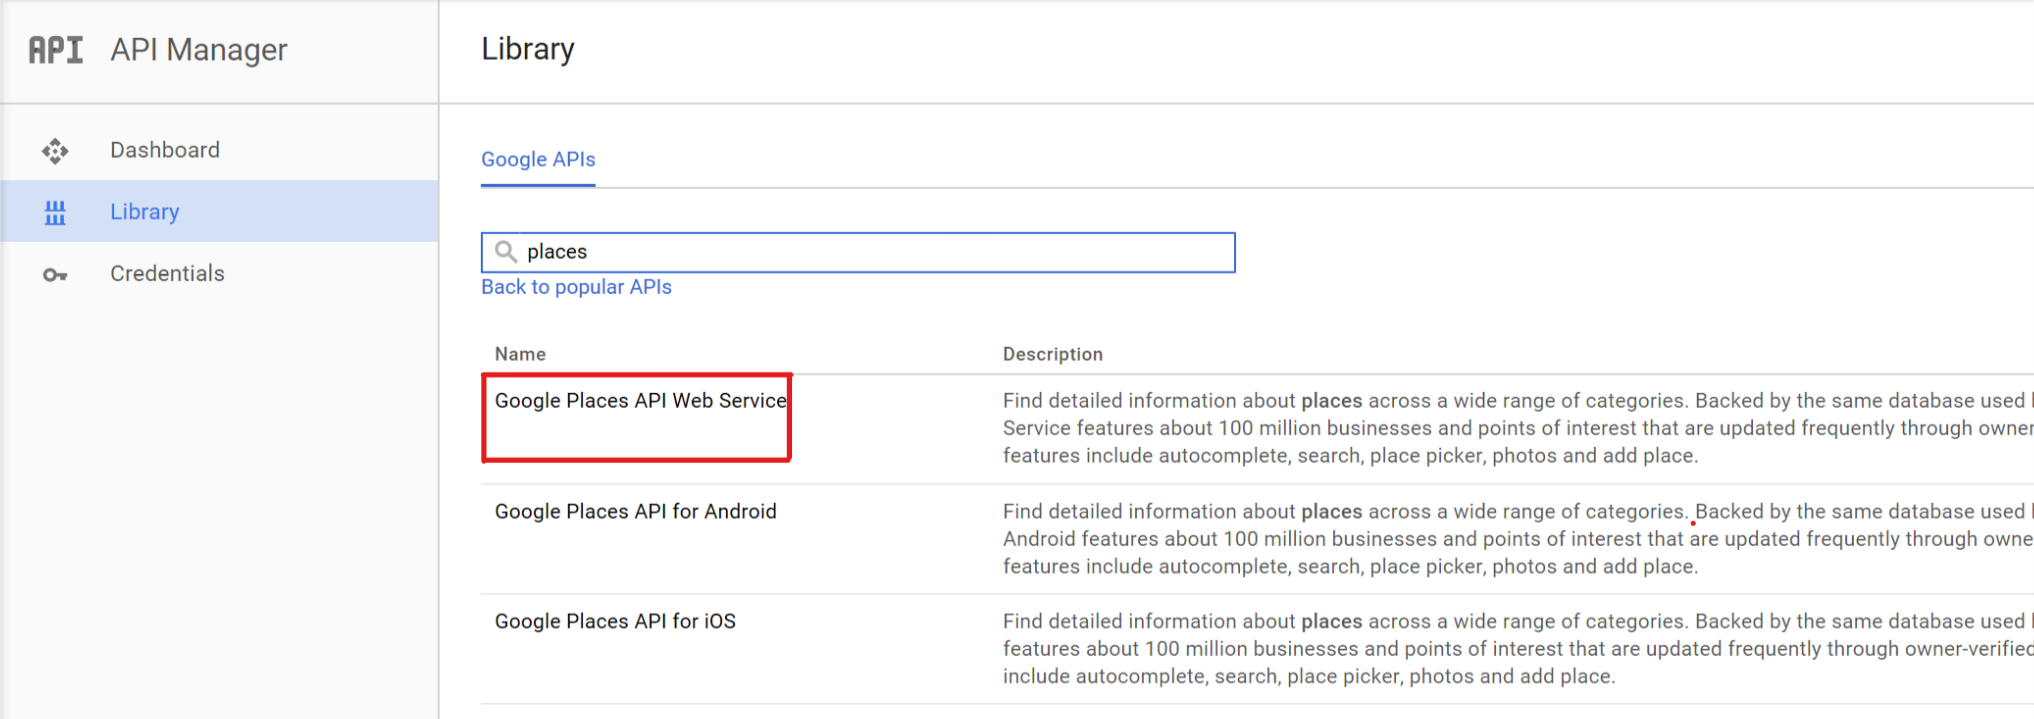The height and width of the screenshot is (719, 2034).
Task: Select the Places API for Android description text
Action: tap(1518, 539)
